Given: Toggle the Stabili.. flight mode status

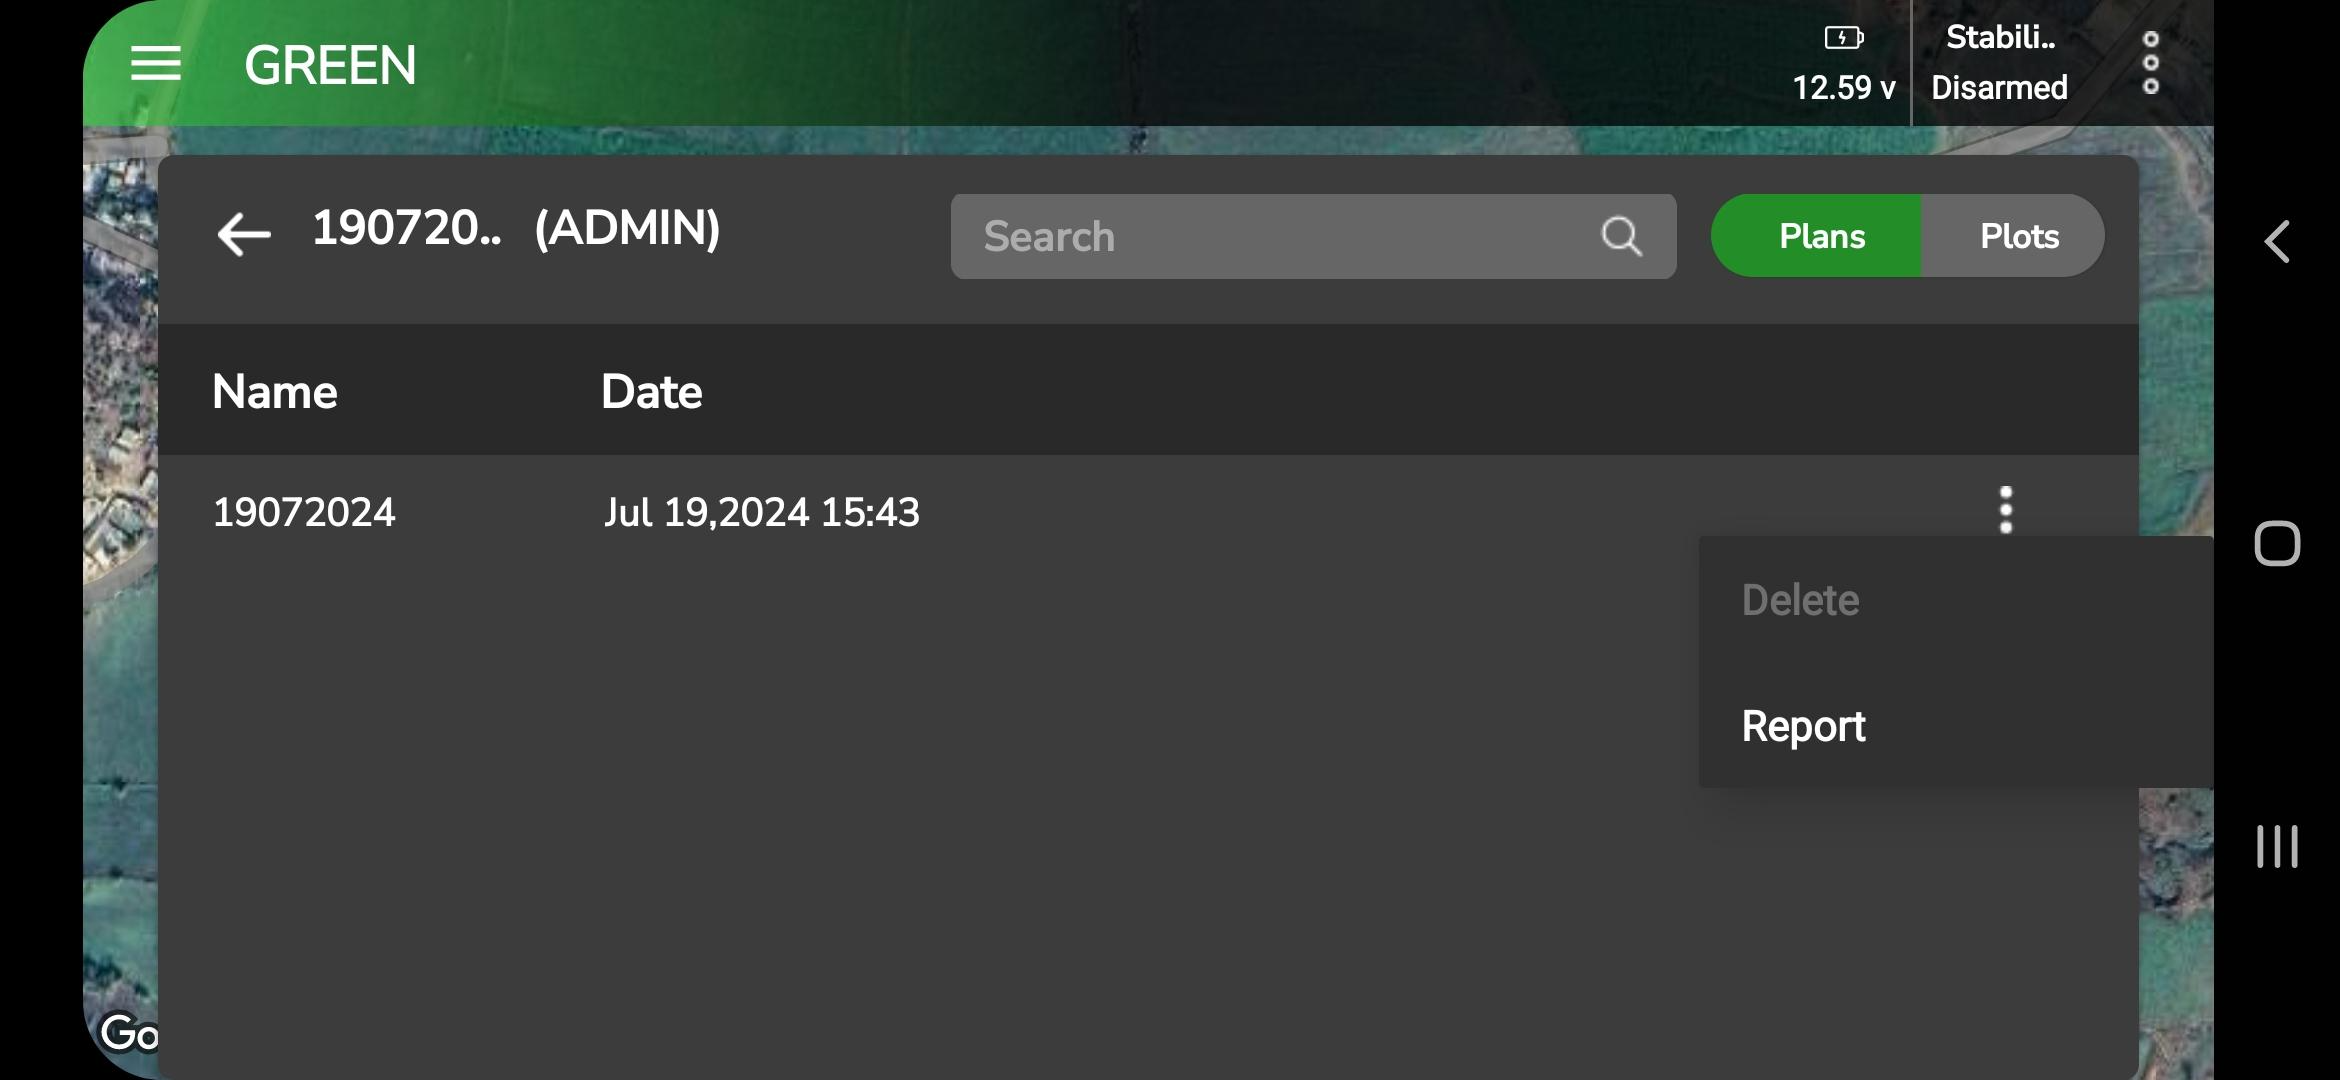Looking at the screenshot, I should [x=2000, y=38].
